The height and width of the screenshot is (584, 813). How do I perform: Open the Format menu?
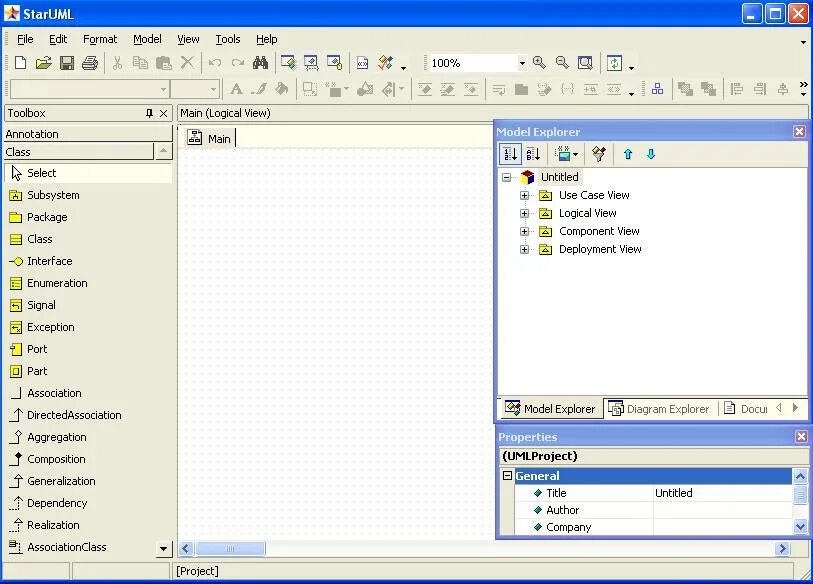click(x=100, y=39)
